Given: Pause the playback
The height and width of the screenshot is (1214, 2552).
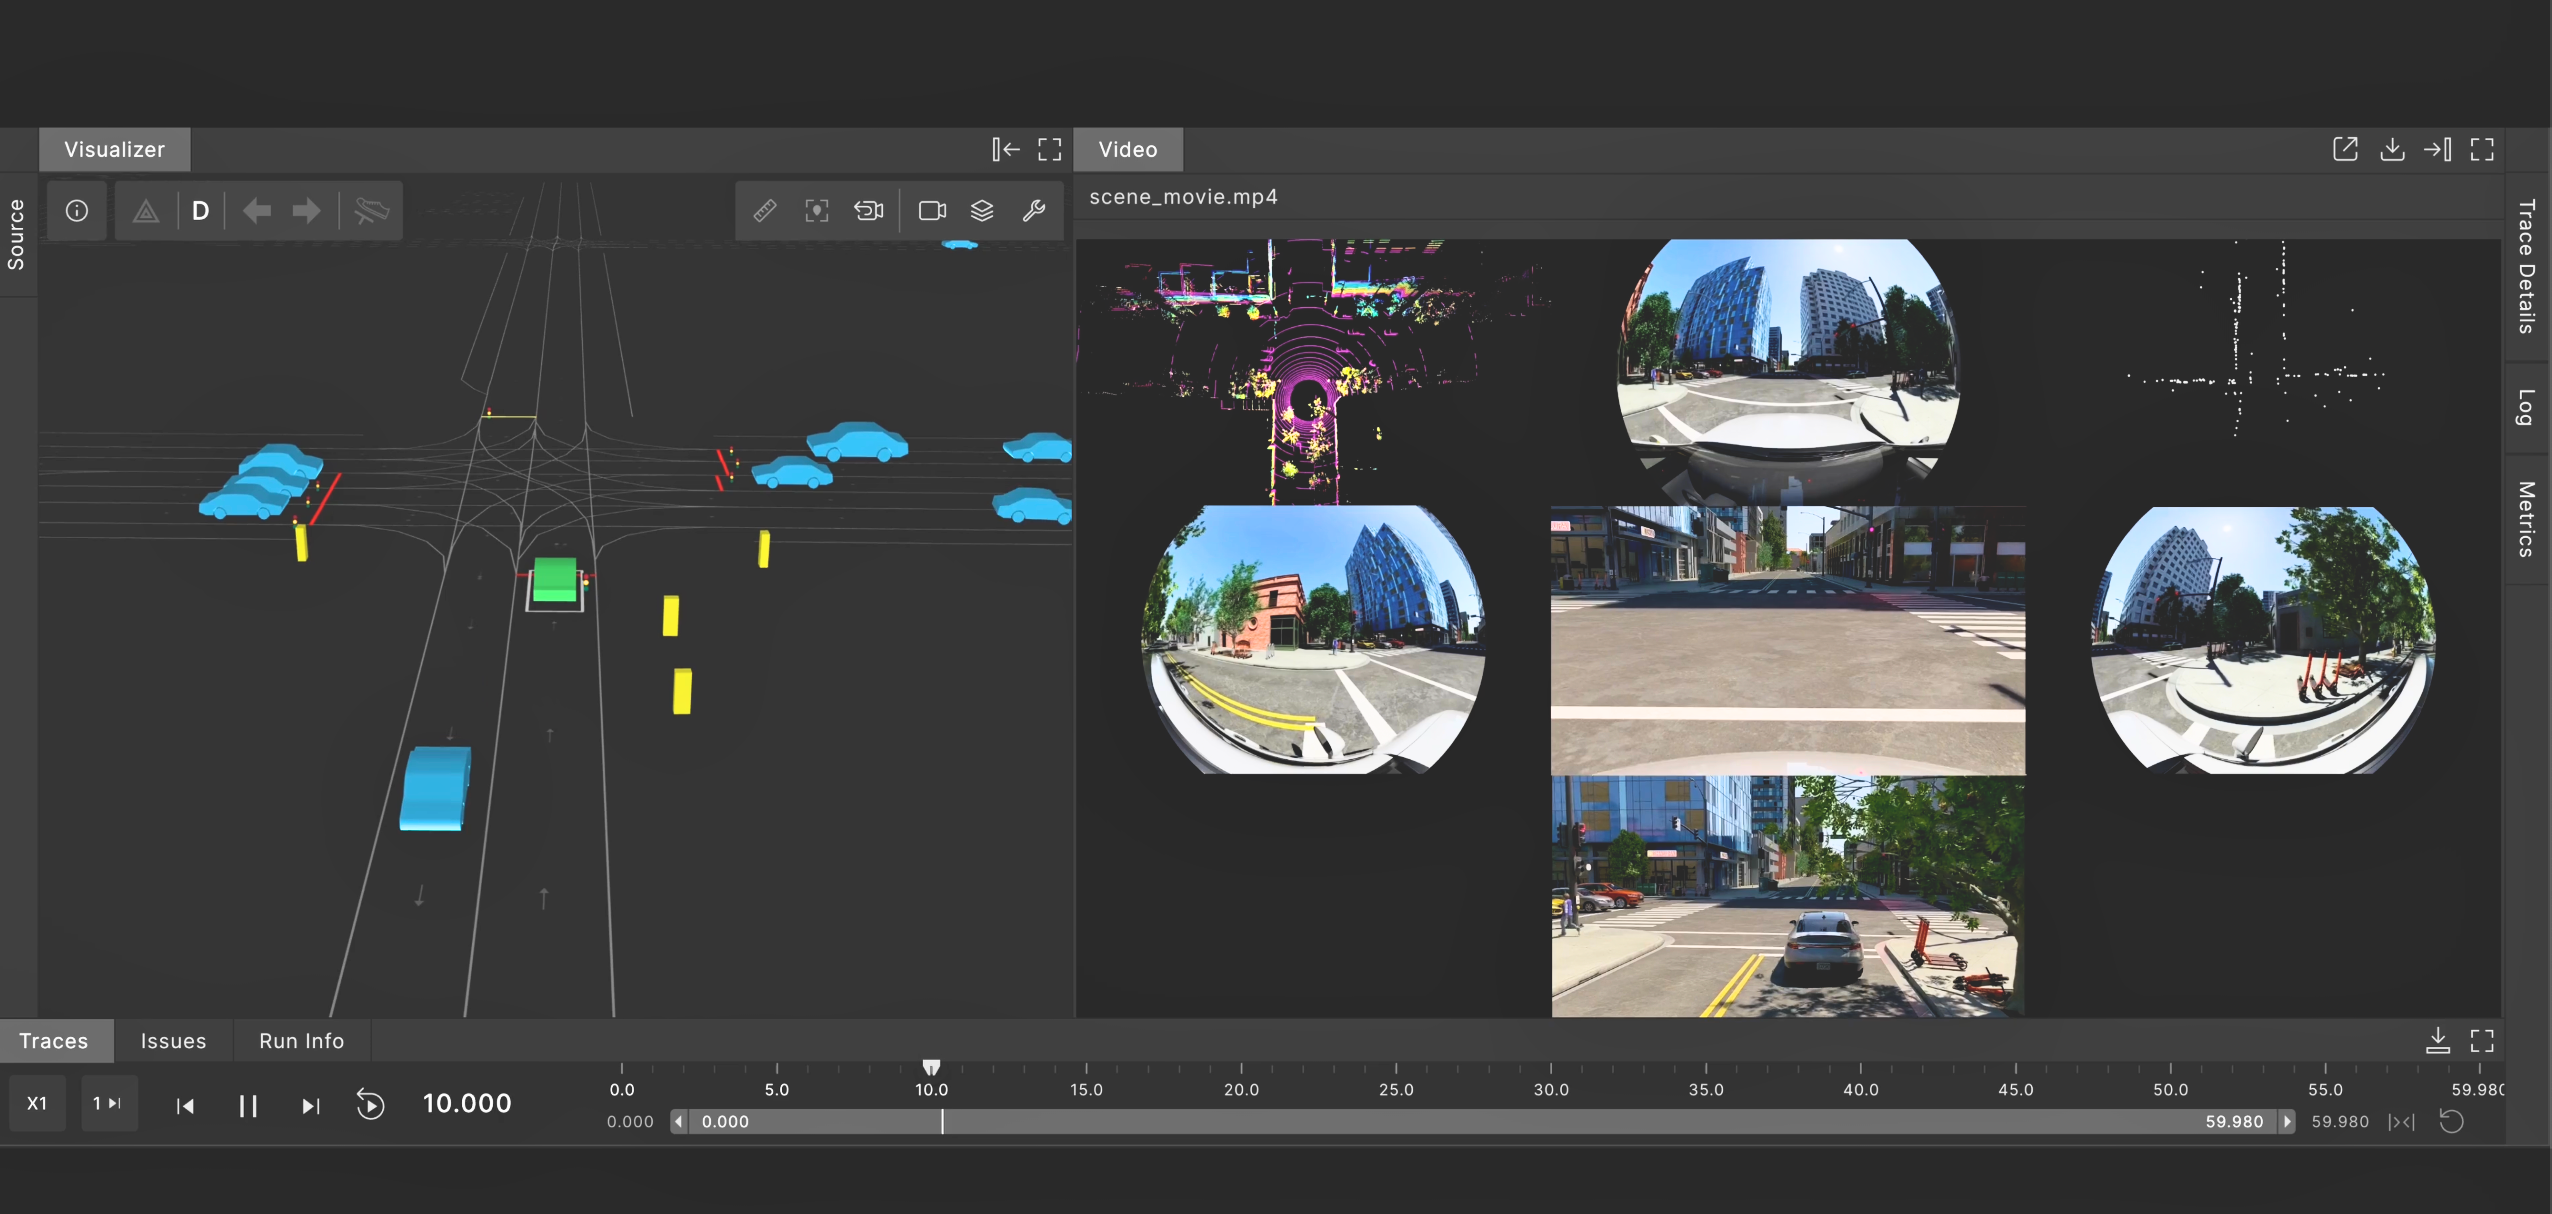Looking at the screenshot, I should point(248,1105).
